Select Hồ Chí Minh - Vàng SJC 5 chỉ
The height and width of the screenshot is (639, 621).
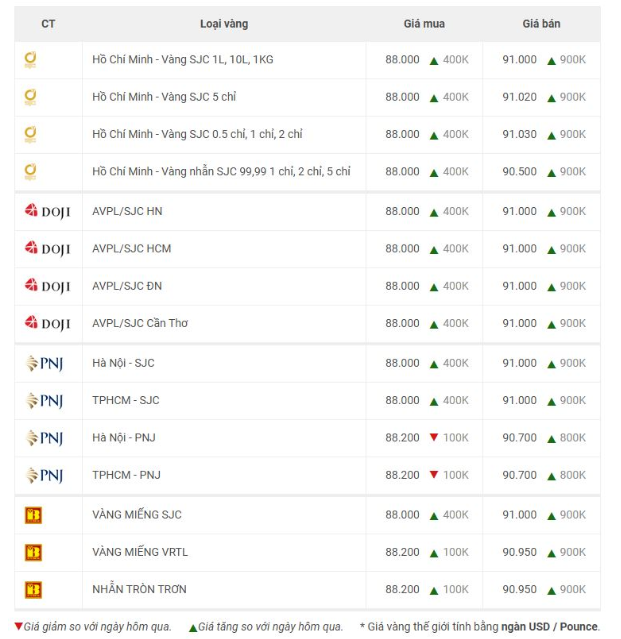(164, 97)
